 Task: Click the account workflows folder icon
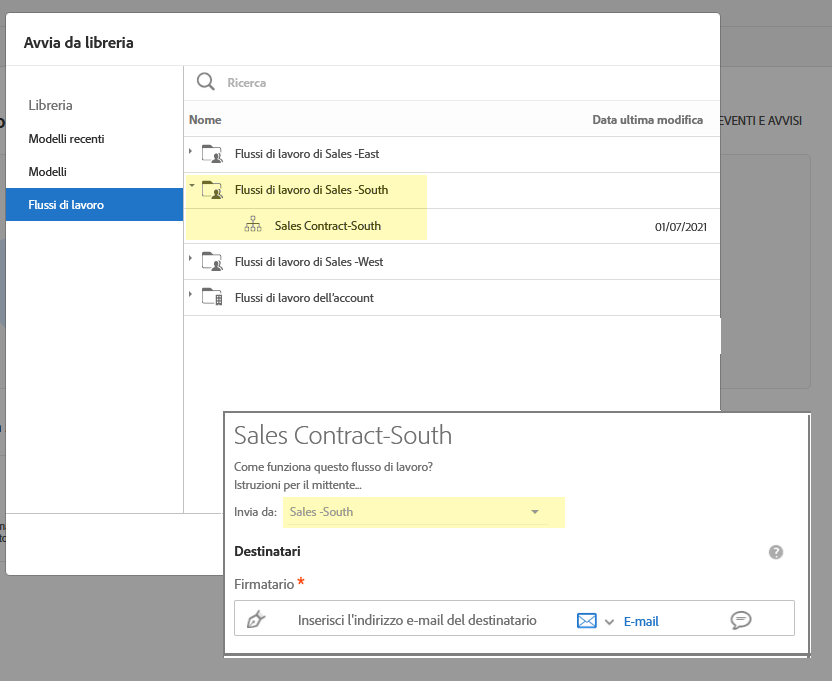coord(212,298)
